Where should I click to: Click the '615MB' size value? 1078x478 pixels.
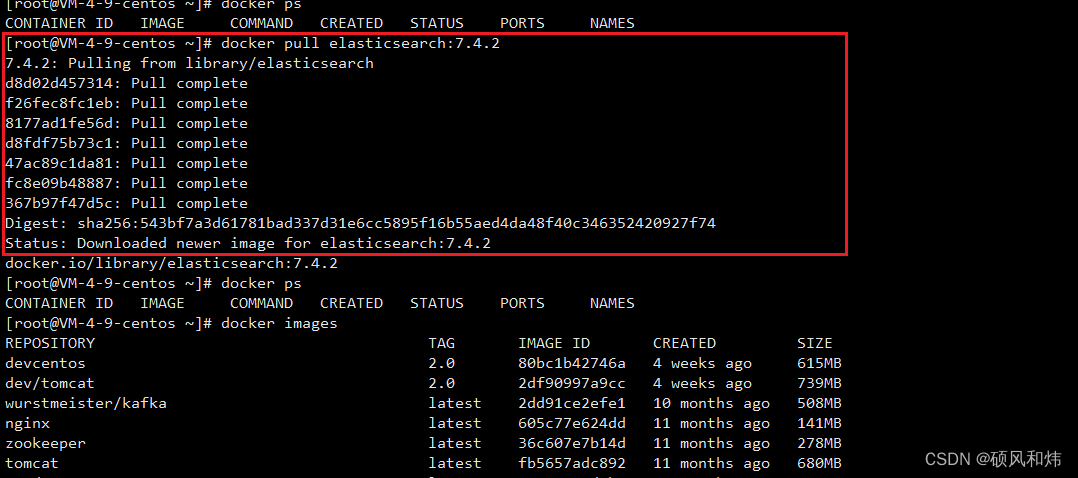point(820,362)
